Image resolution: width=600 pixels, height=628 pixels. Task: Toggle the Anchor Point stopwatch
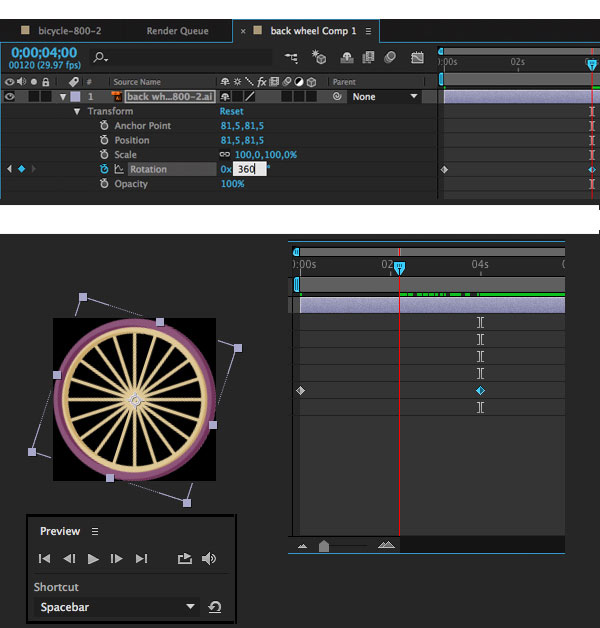[104, 125]
